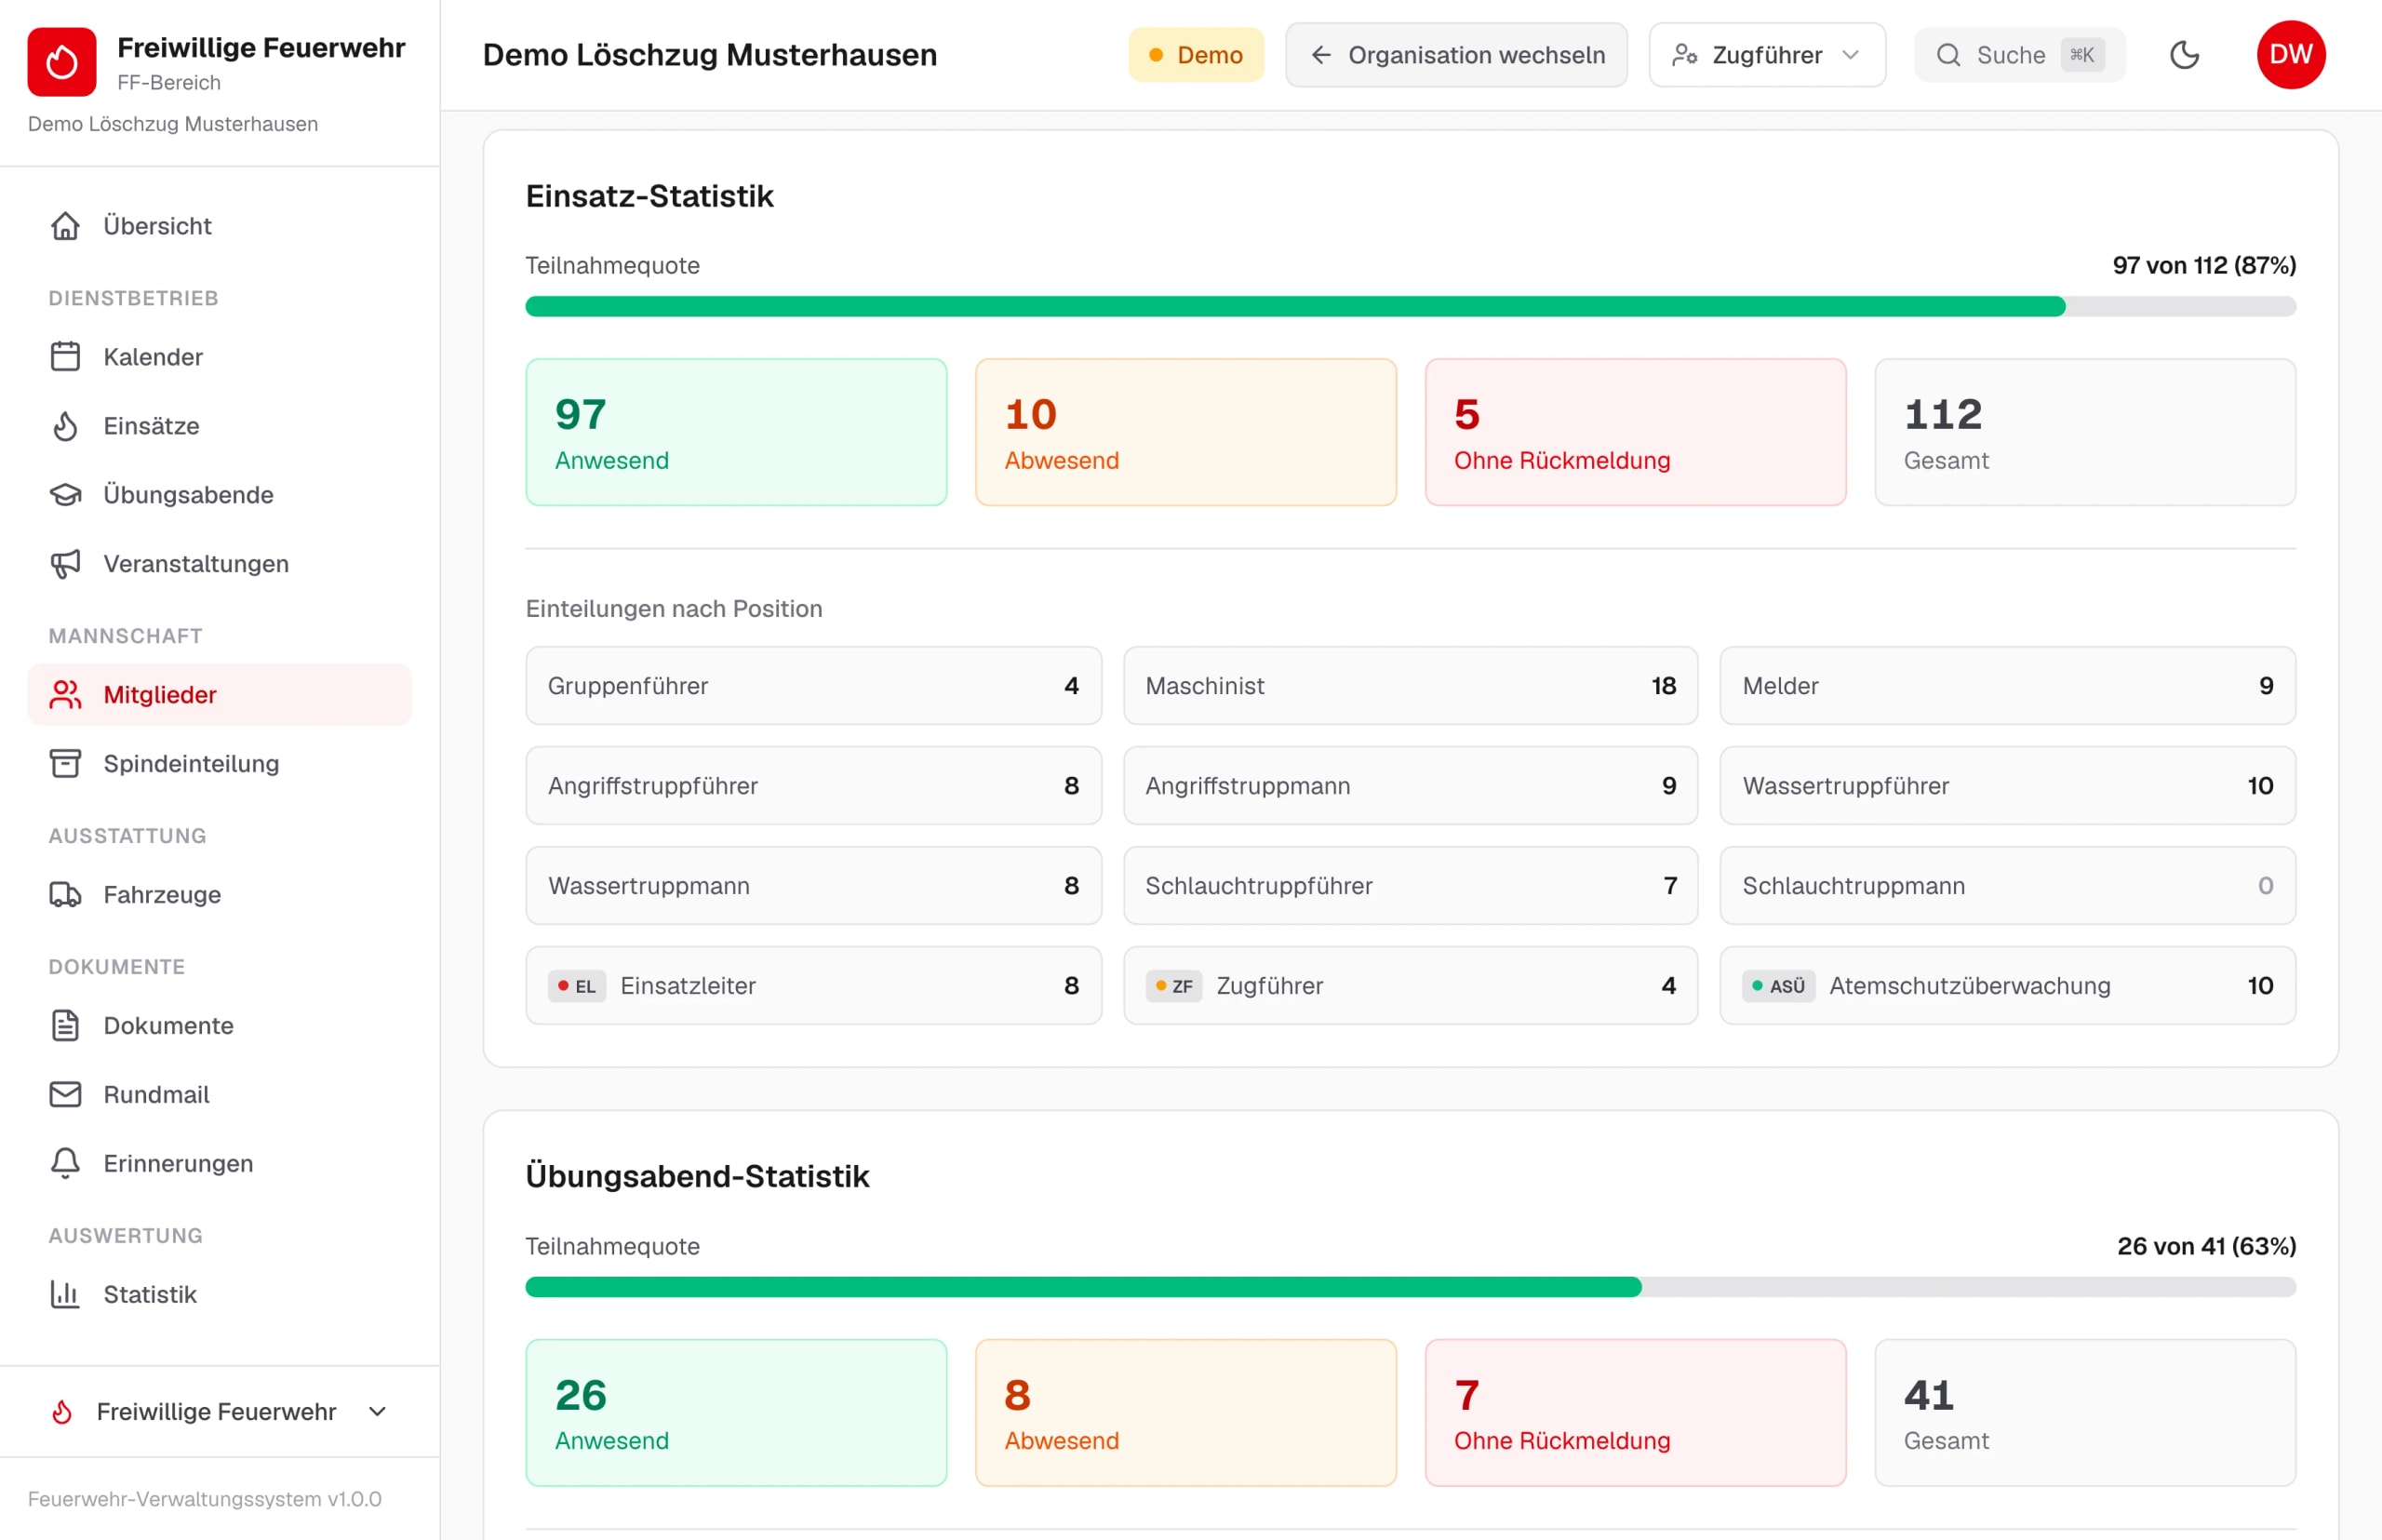
Task: Click the Übersicht house icon
Action: [66, 226]
